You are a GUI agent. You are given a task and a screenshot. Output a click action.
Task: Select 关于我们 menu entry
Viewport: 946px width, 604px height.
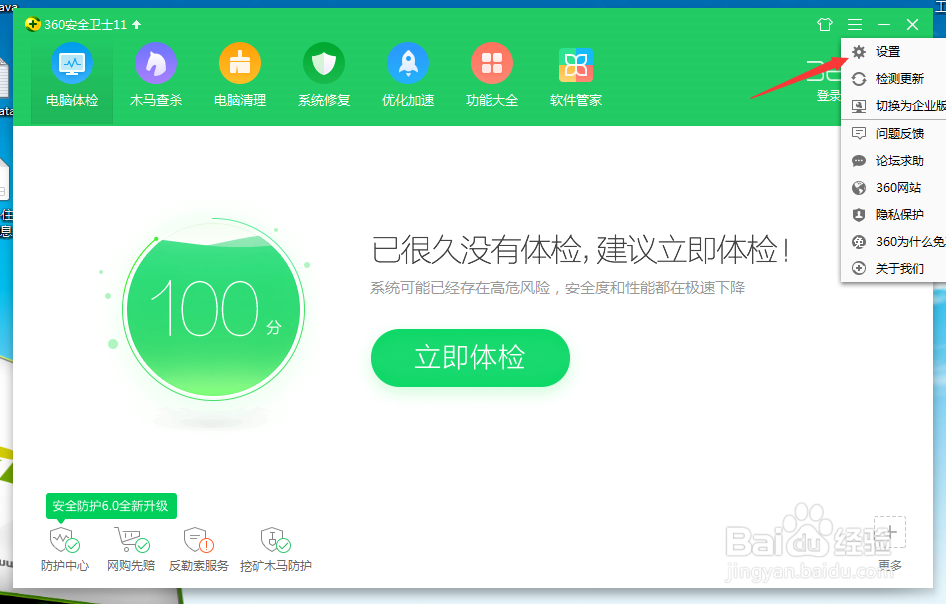tap(894, 269)
